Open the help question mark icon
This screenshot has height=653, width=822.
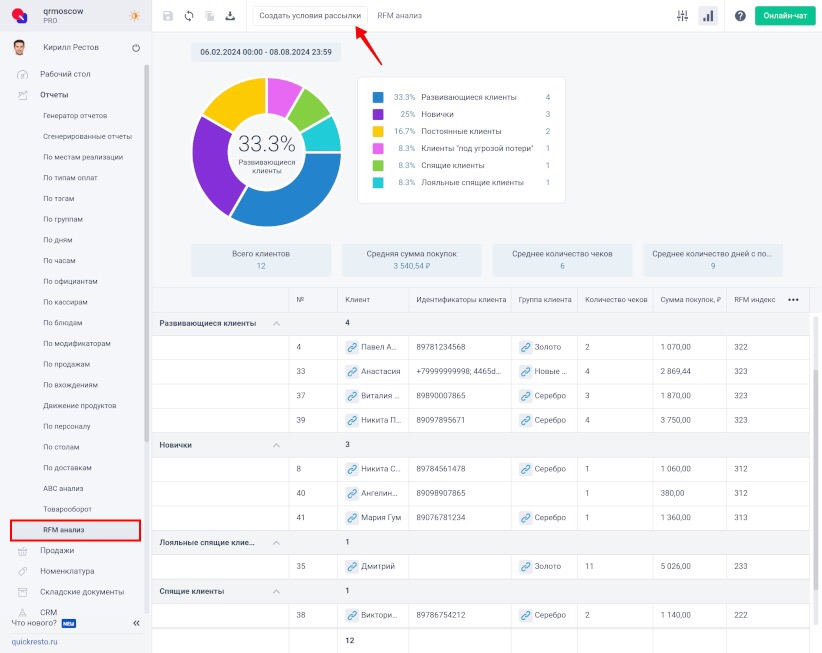coord(740,16)
